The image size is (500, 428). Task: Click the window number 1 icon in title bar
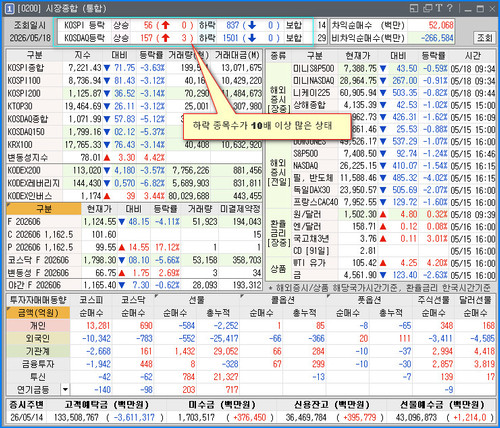(9, 8)
